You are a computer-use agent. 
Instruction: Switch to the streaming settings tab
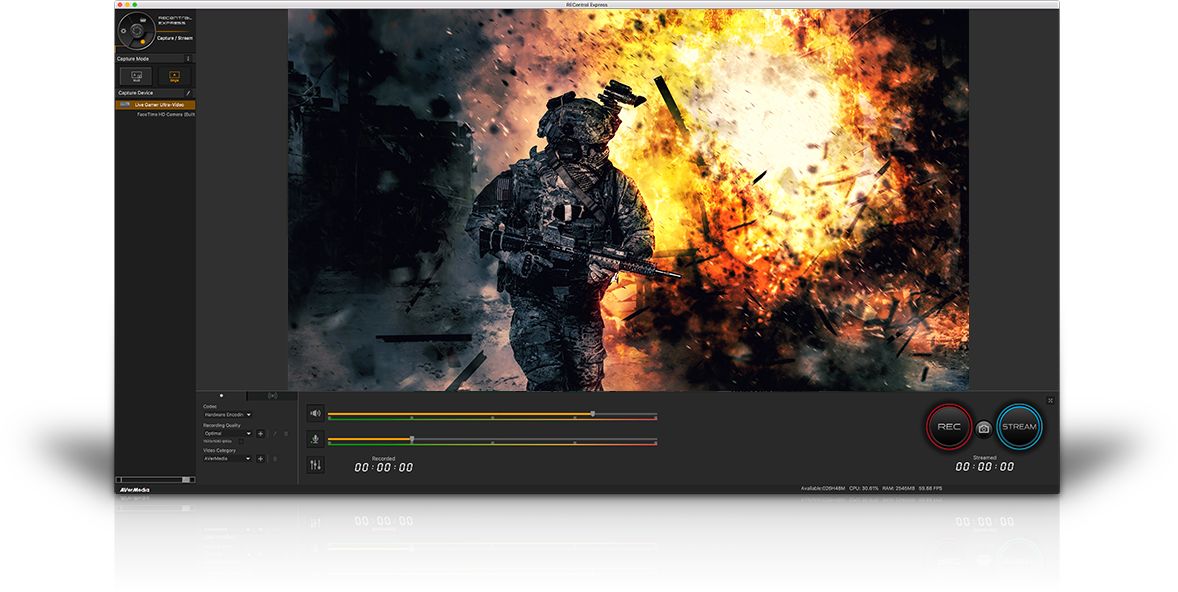[272, 396]
